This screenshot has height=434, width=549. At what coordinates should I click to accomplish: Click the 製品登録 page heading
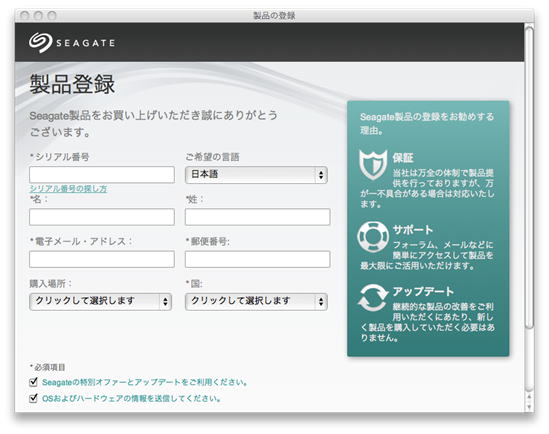[72, 84]
